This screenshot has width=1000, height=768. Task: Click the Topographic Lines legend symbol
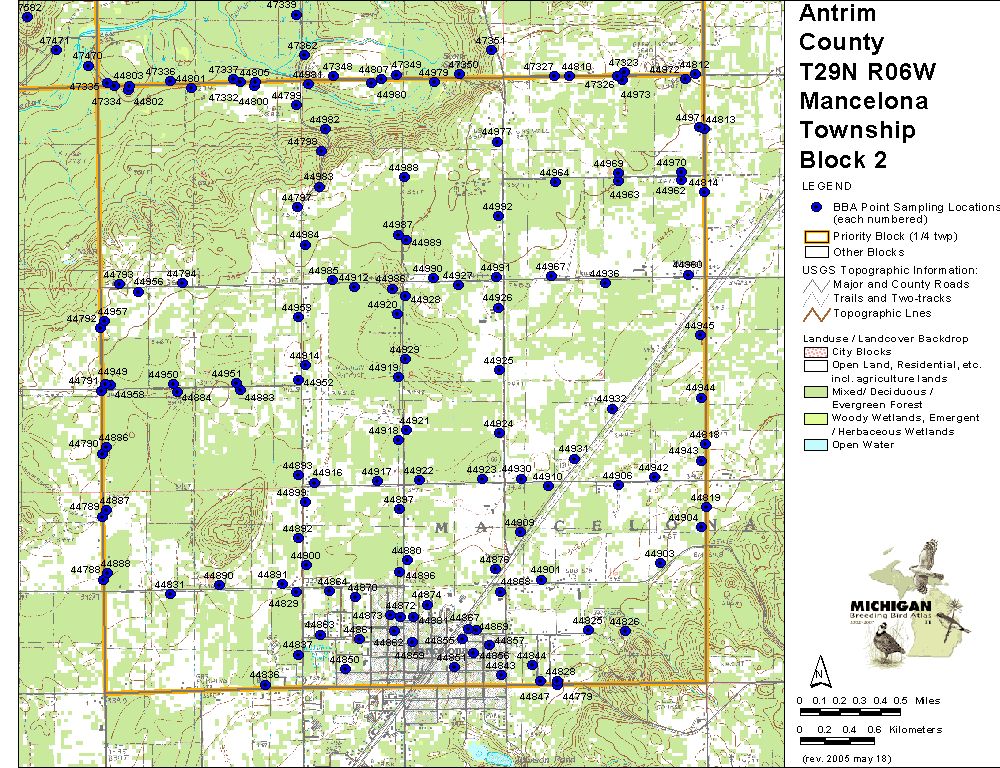817,313
